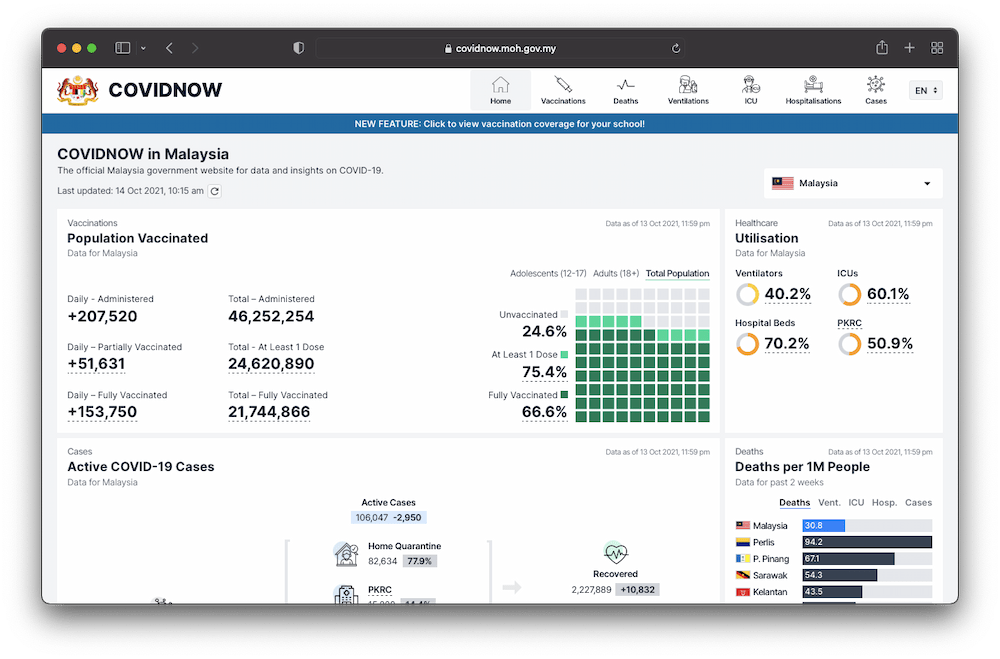Go to the Deaths page icon

(626, 84)
